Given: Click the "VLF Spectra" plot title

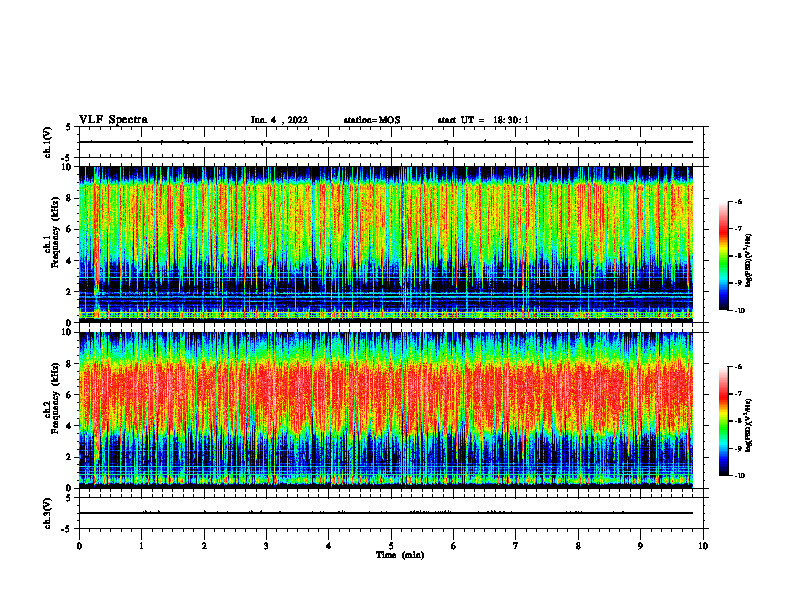Looking at the screenshot, I should pyautogui.click(x=113, y=120).
